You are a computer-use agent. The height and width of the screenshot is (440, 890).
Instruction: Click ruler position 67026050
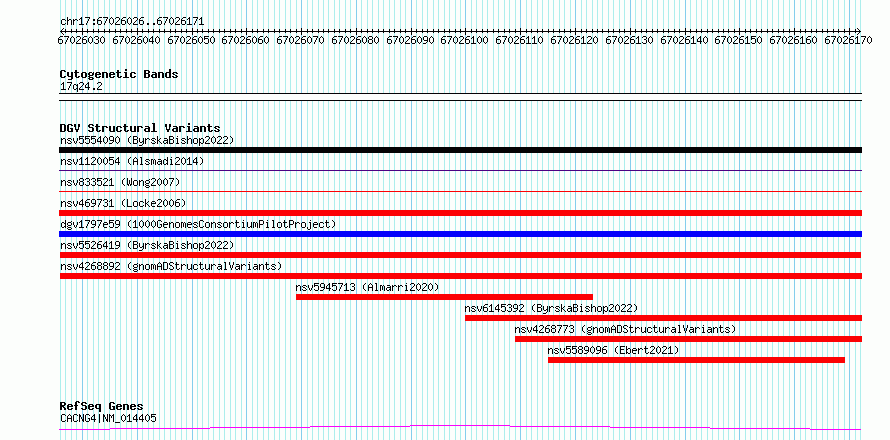pyautogui.click(x=191, y=40)
